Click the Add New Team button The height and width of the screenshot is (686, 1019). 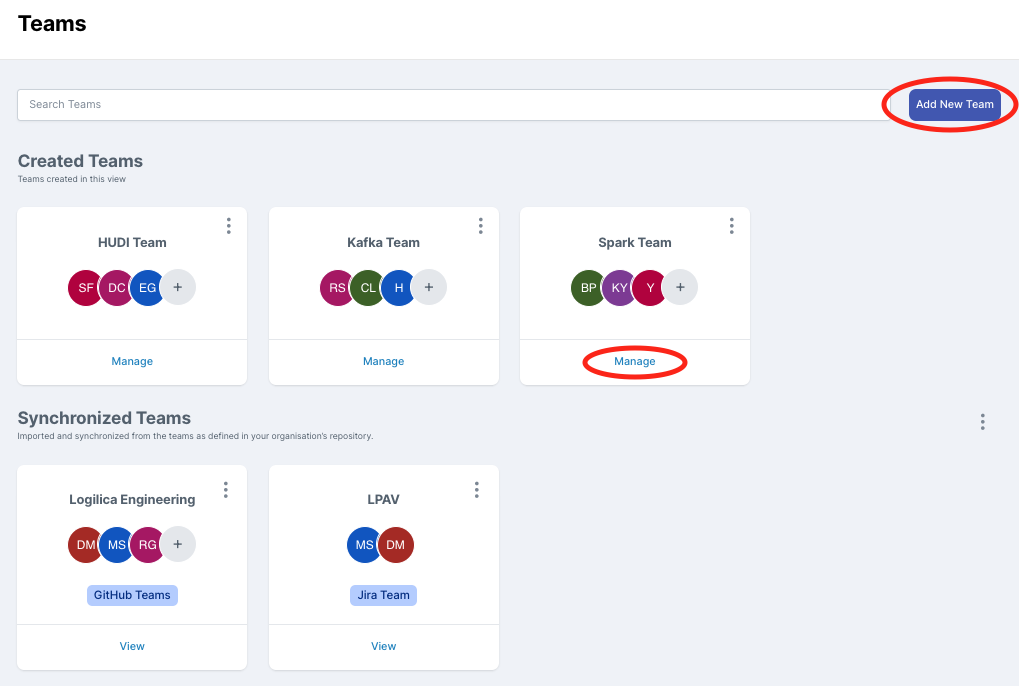954,104
